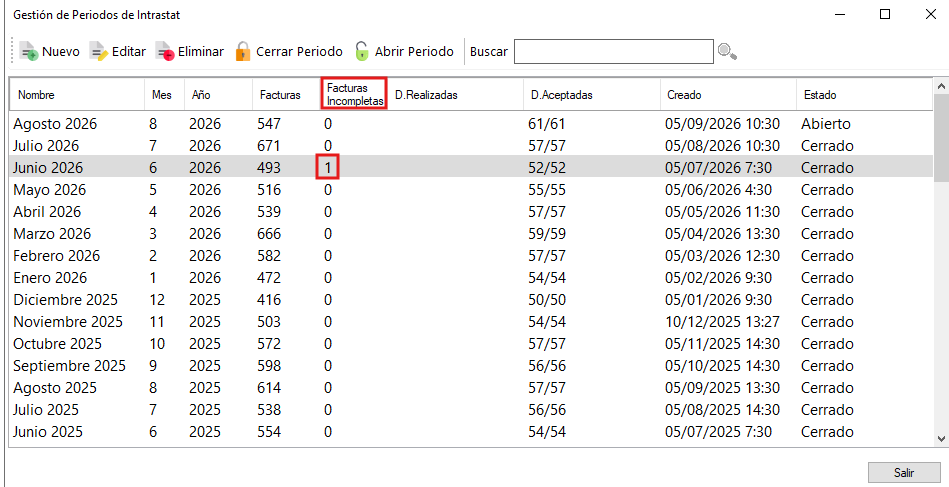Sort by the Creado column header
The width and height of the screenshot is (949, 487).
pos(728,95)
